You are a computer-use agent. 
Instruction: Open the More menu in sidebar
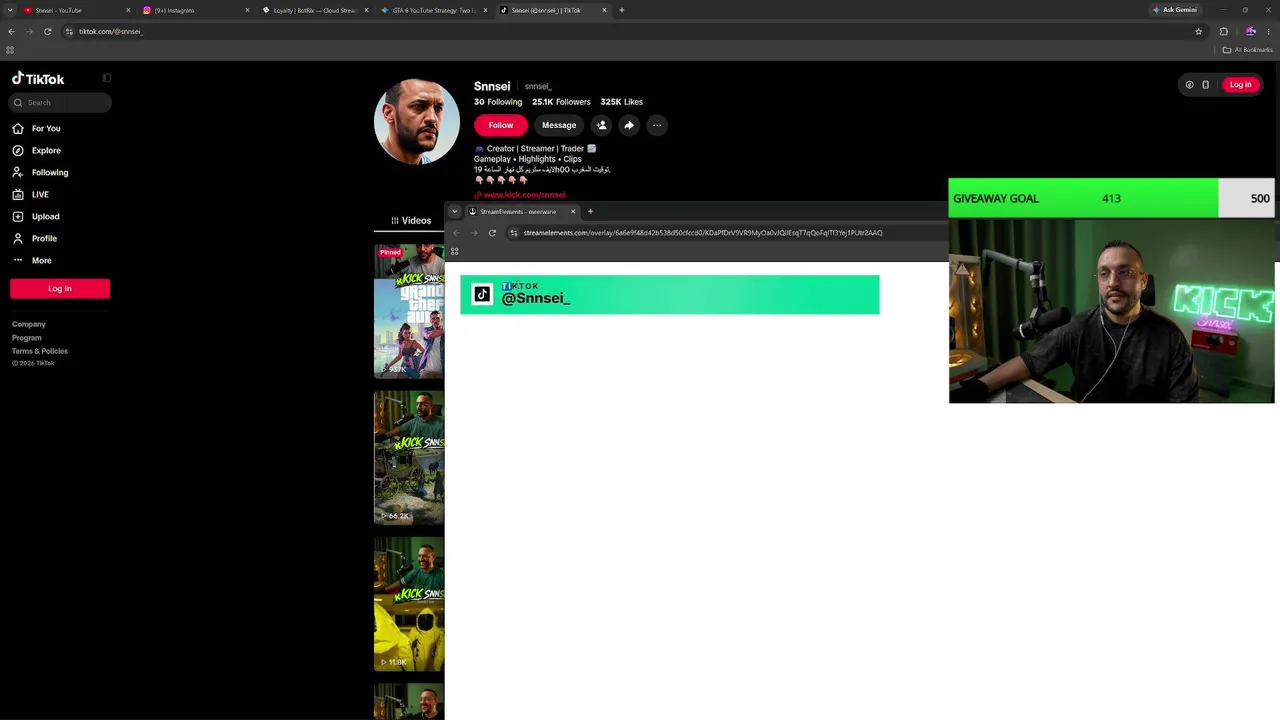click(32, 260)
